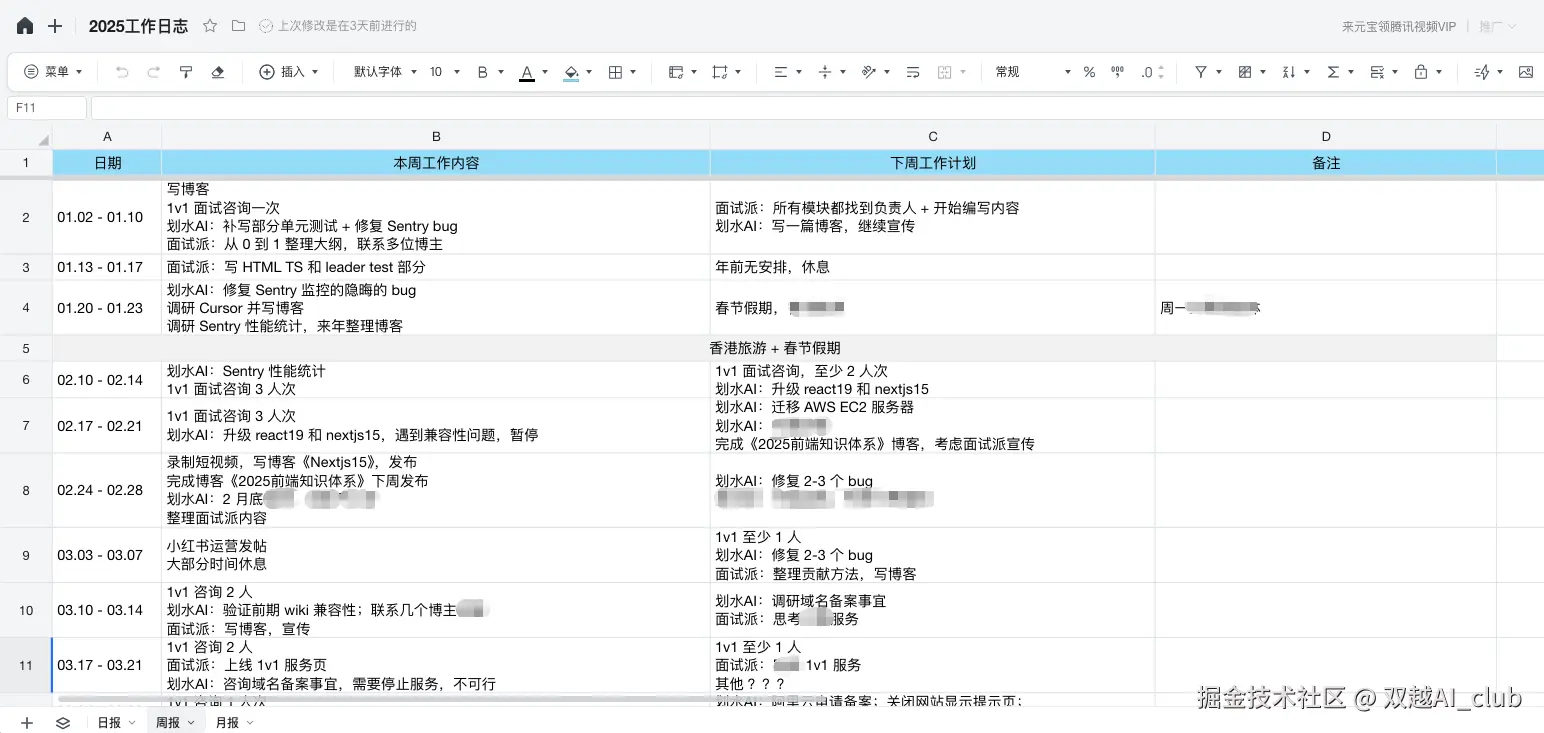
Task: Select row 5 header
Action: point(26,348)
